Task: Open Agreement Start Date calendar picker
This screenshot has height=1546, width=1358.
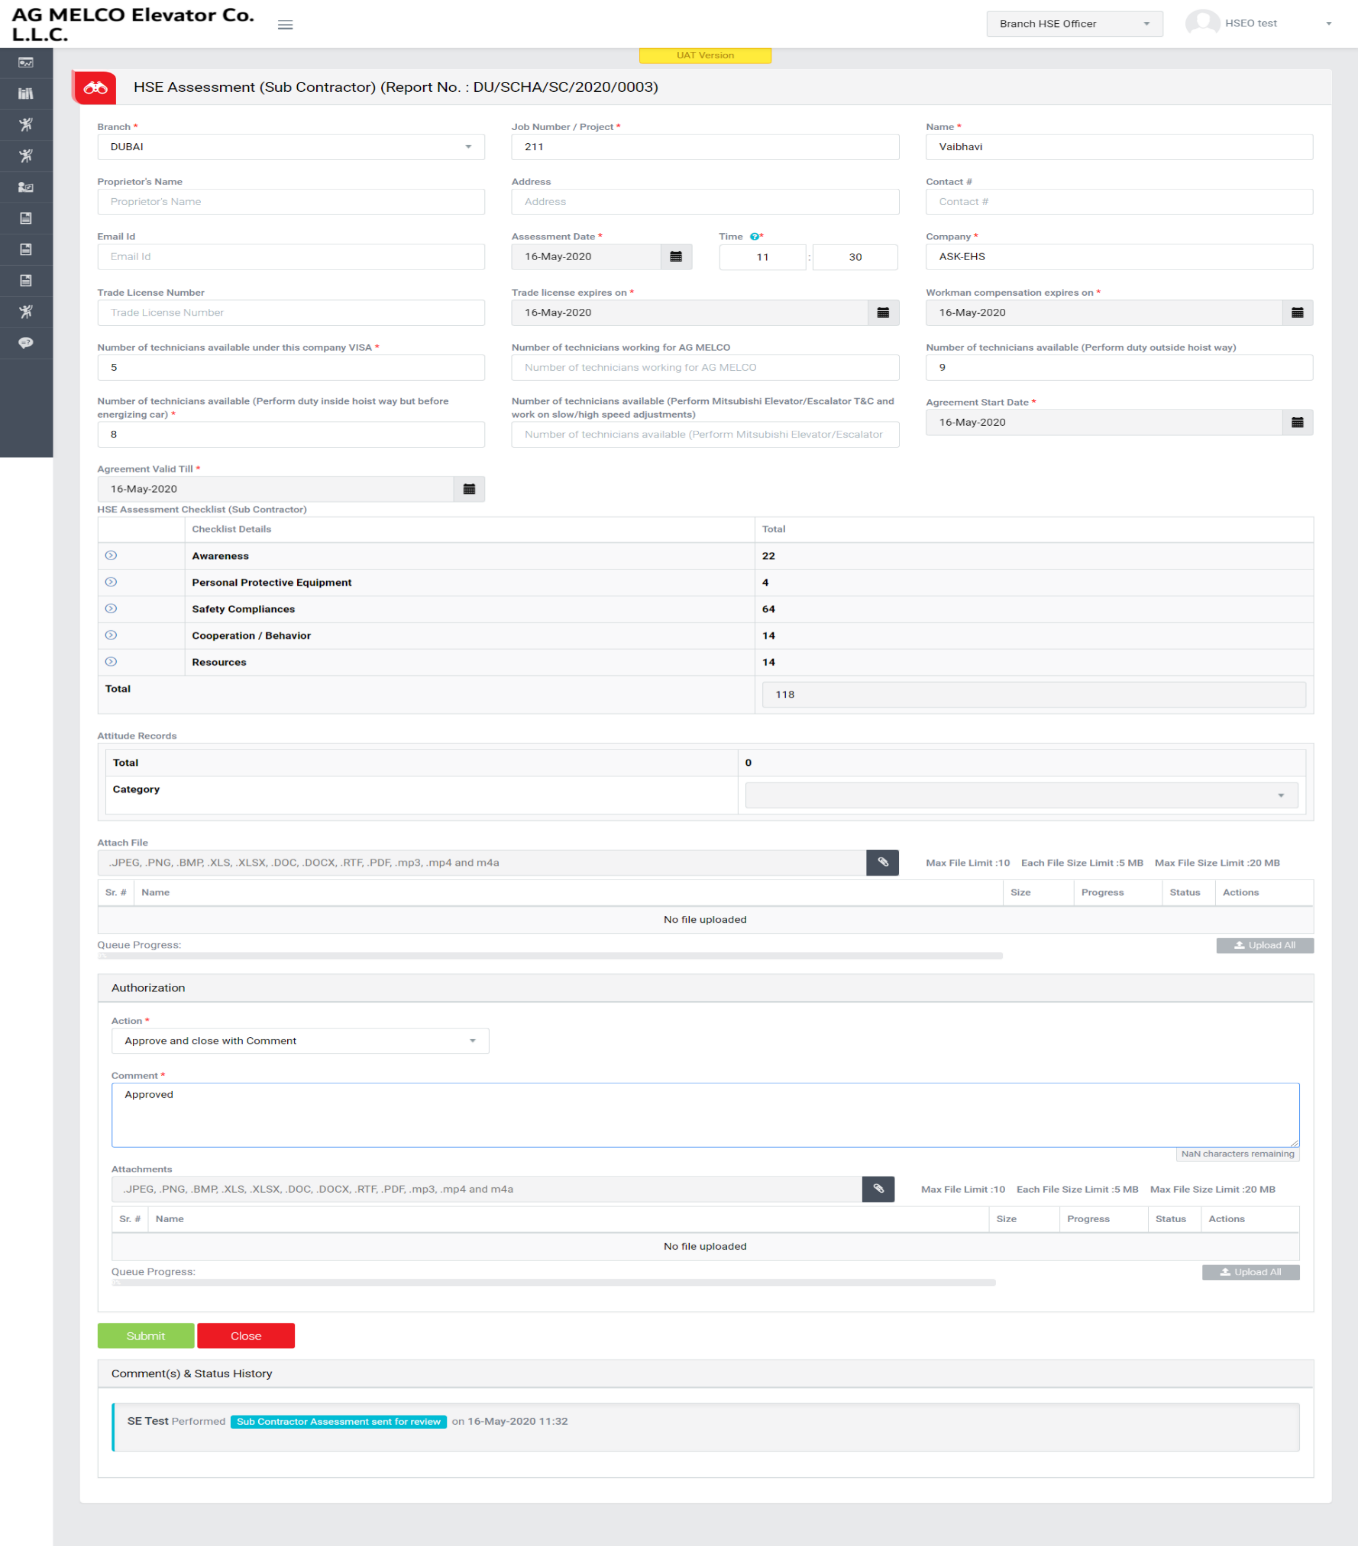Action: [1297, 423]
